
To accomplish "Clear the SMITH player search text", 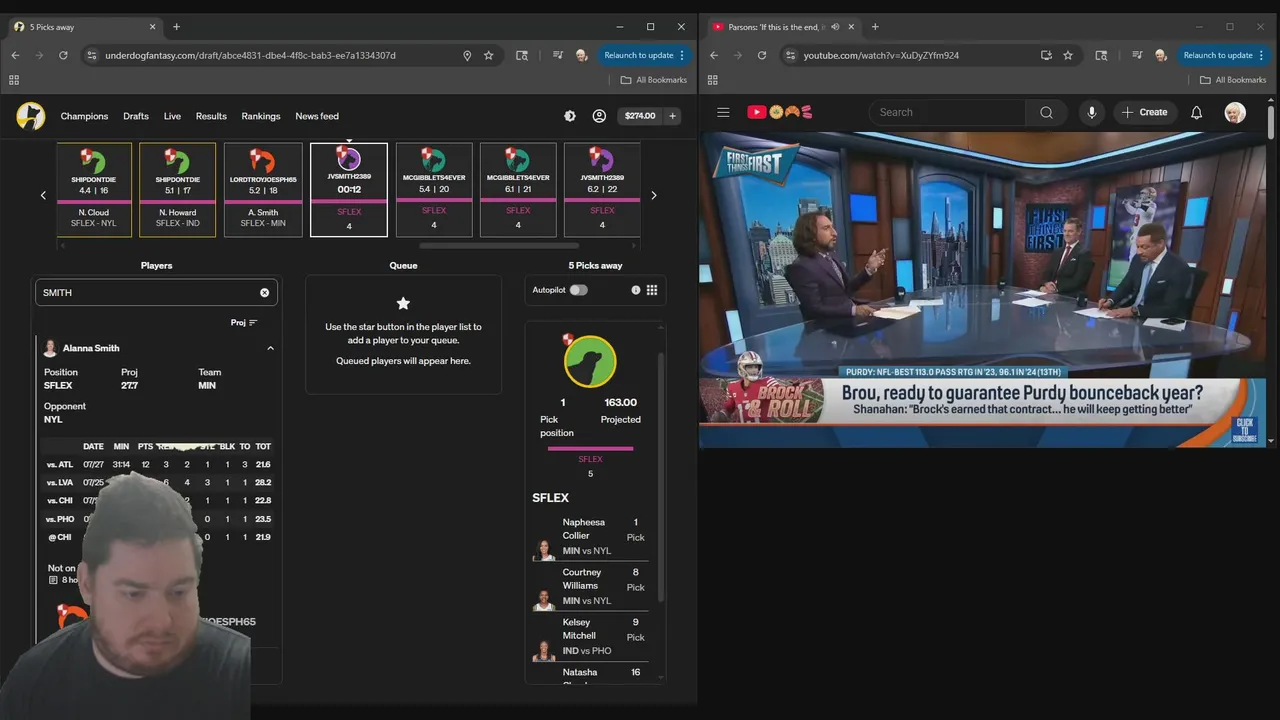I will [x=264, y=293].
